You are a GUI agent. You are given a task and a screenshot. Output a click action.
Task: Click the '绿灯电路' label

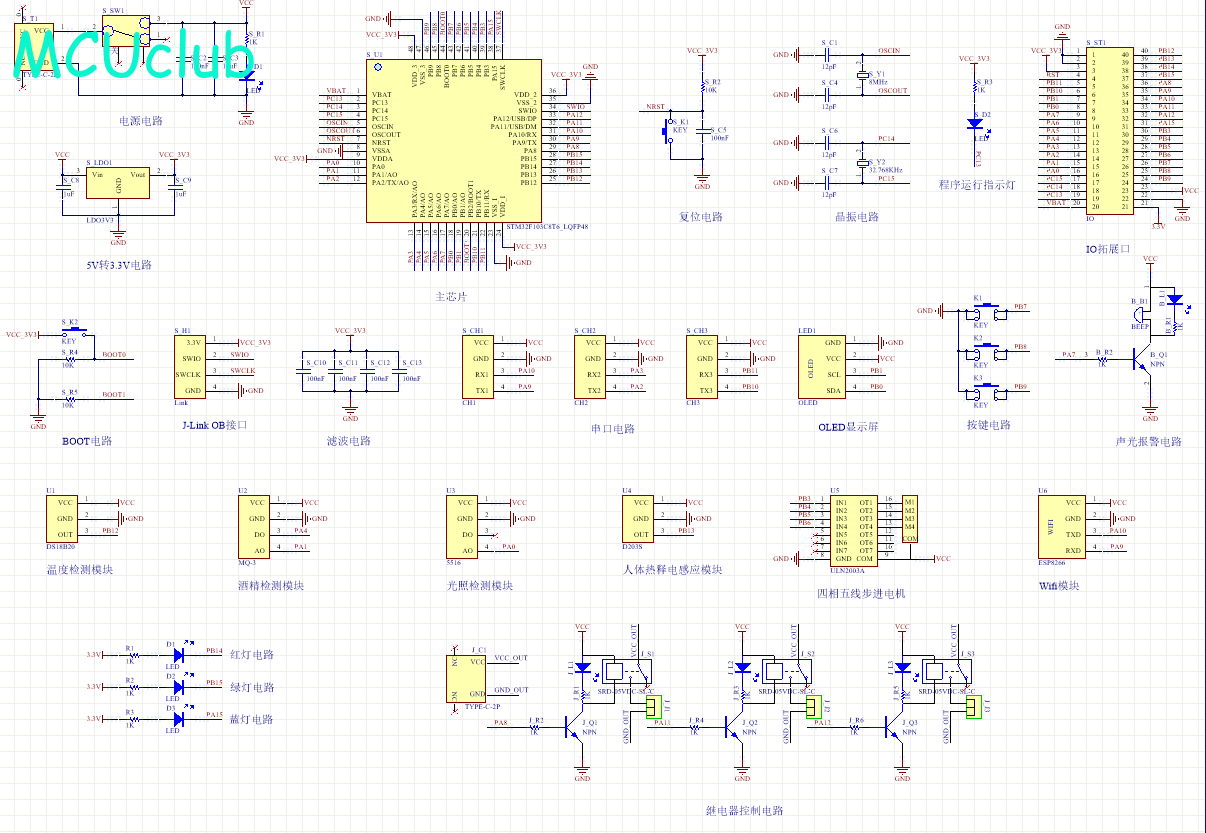[x=252, y=687]
